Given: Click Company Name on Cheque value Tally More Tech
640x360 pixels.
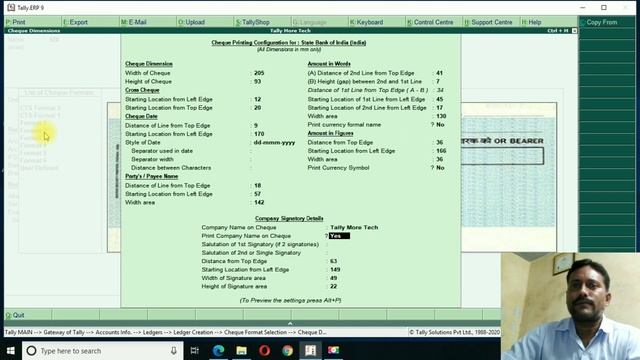Looking at the screenshot, I should (x=354, y=227).
